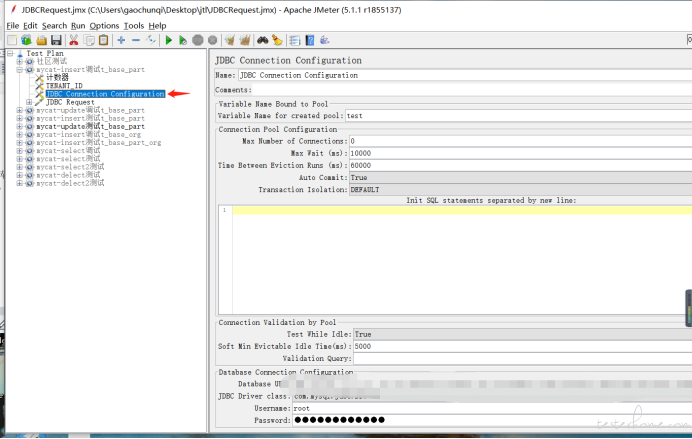The height and width of the screenshot is (439, 692).
Task: Click the Comments input field
Action: (472, 90)
